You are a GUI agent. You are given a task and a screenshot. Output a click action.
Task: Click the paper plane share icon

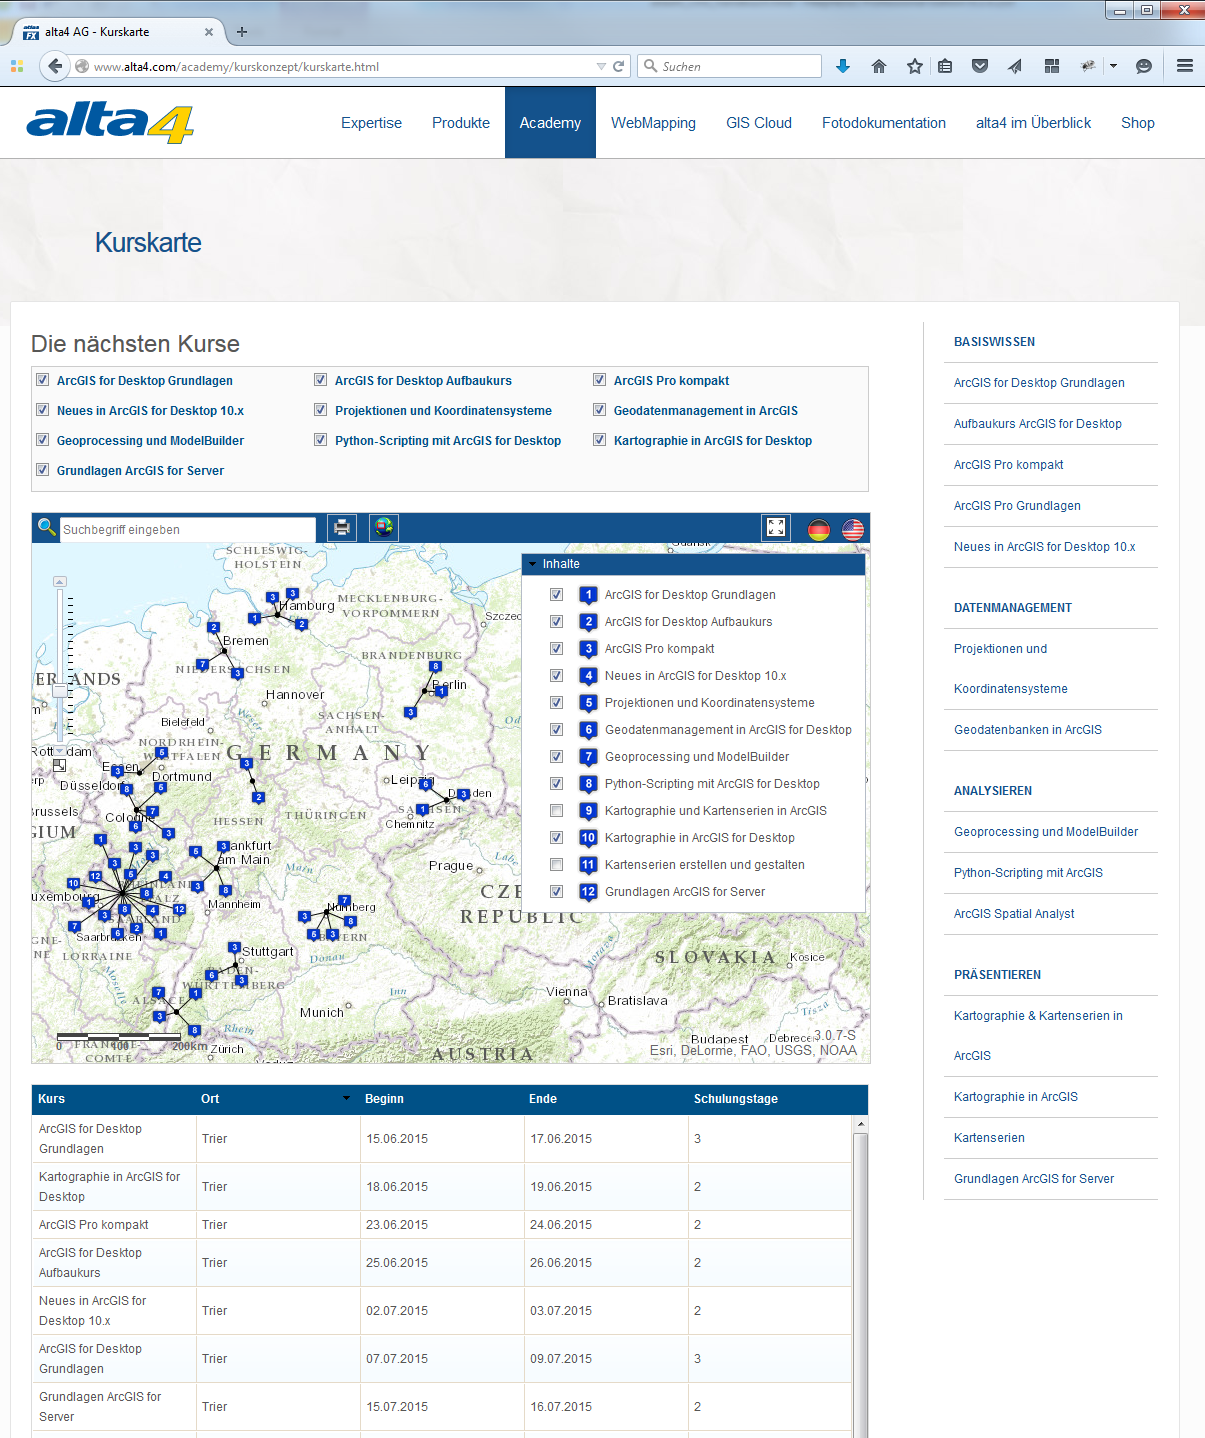pyautogui.click(x=1015, y=66)
